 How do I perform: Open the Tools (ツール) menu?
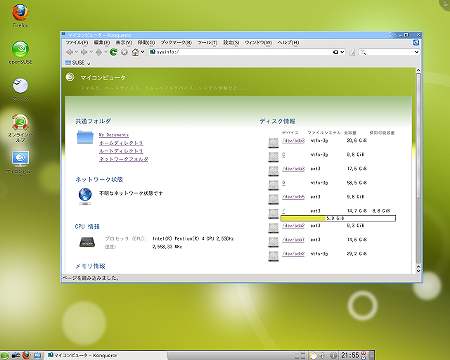tap(207, 43)
